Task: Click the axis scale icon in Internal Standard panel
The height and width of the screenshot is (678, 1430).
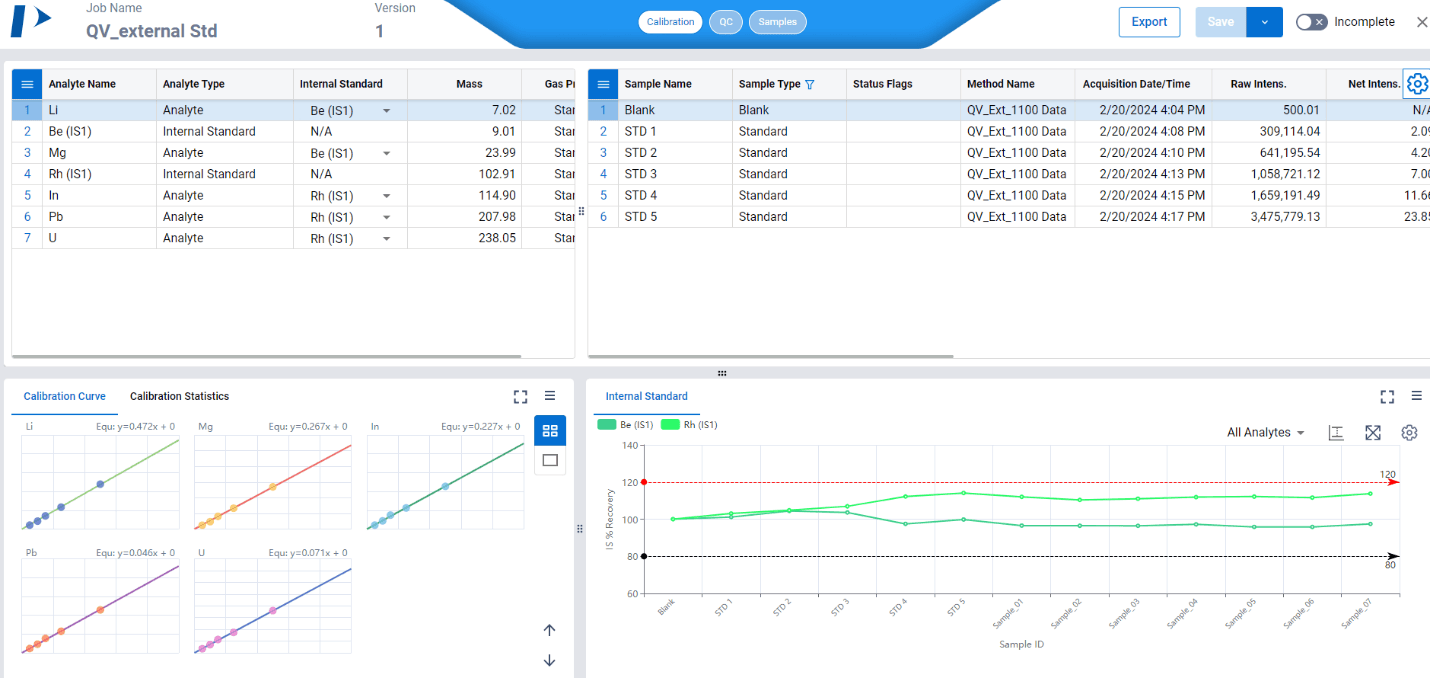Action: [x=1336, y=432]
